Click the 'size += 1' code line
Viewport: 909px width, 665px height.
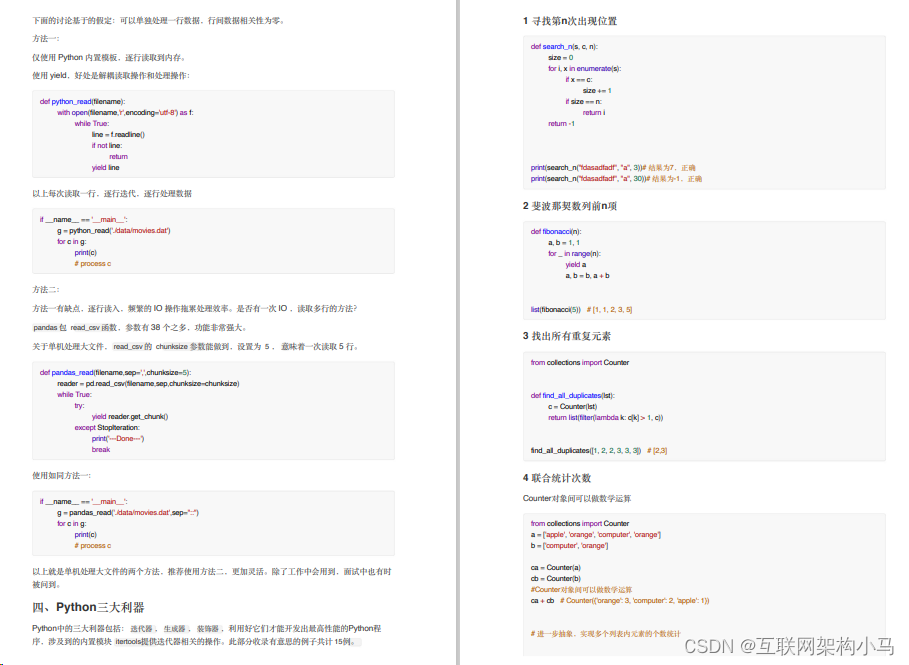click(x=597, y=90)
